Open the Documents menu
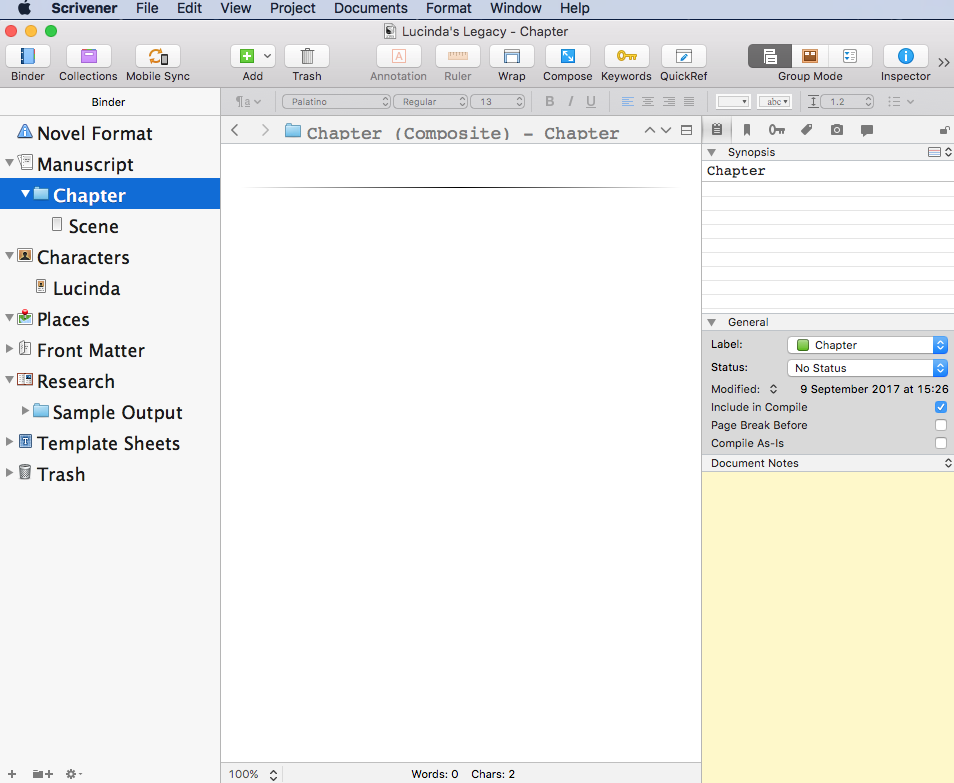Viewport: 954px width, 783px height. coord(371,9)
